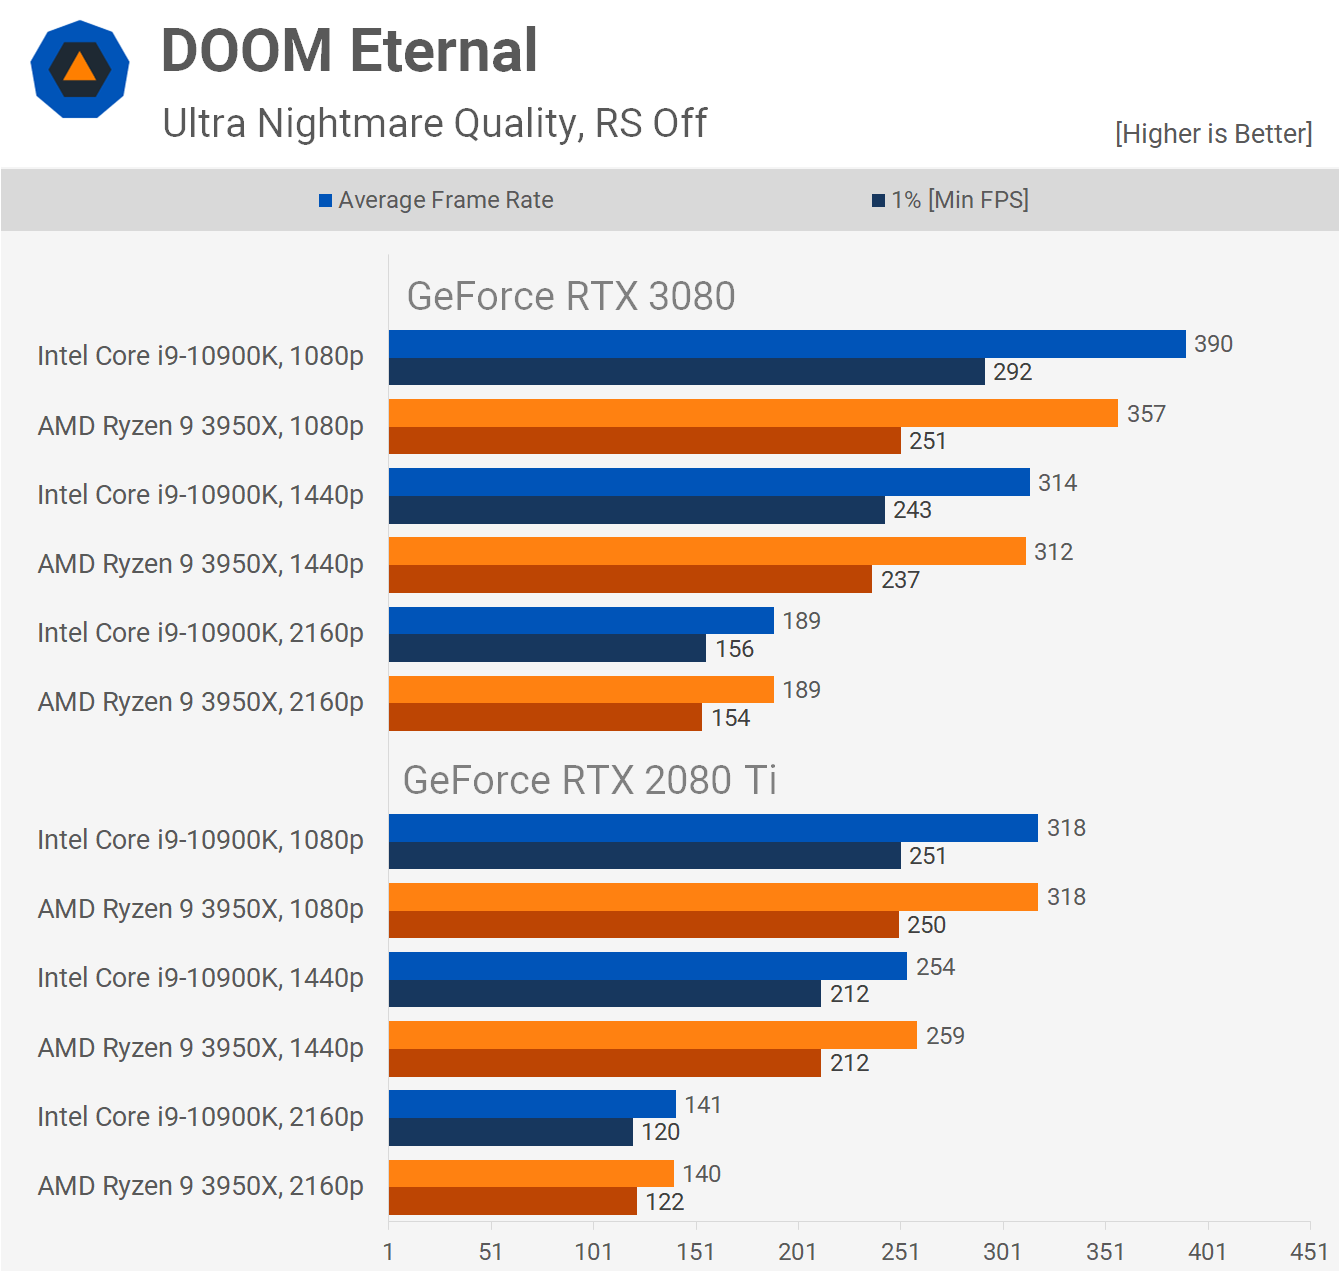This screenshot has height=1272, width=1340.
Task: Click 'Intel Core i9-10900K, 2160p' under RTX 3080
Action: coord(200,633)
